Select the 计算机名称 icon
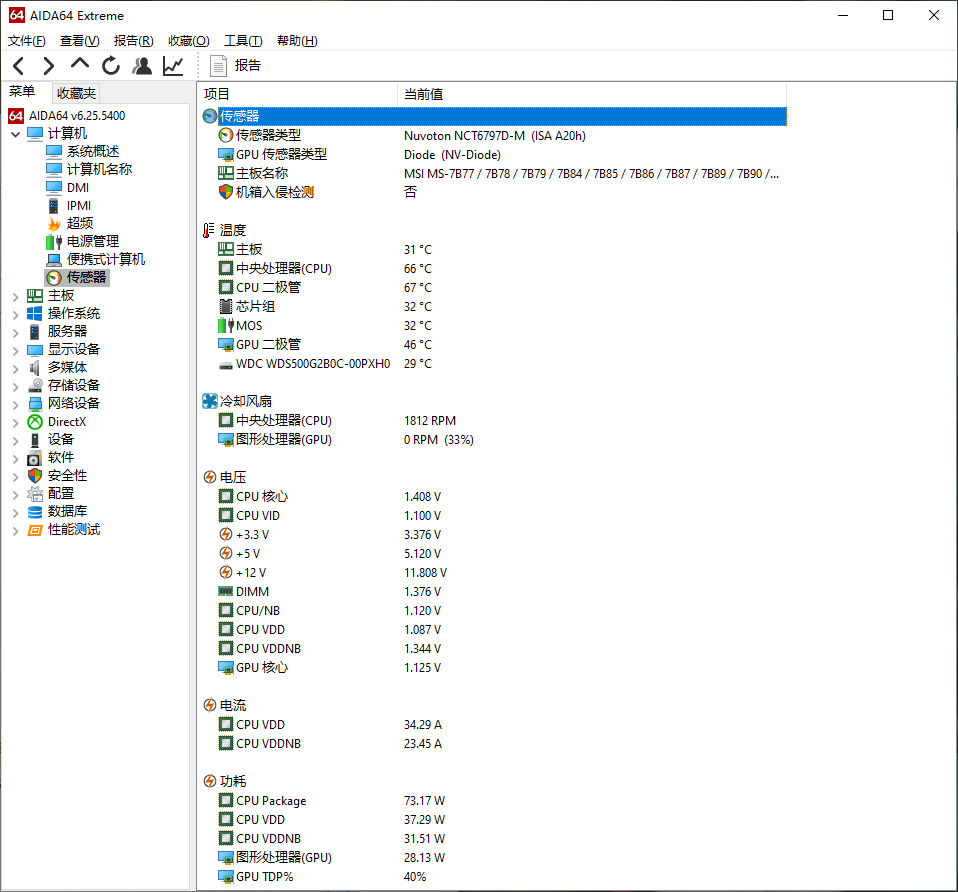Viewport: 958px width, 892px height. (54, 169)
